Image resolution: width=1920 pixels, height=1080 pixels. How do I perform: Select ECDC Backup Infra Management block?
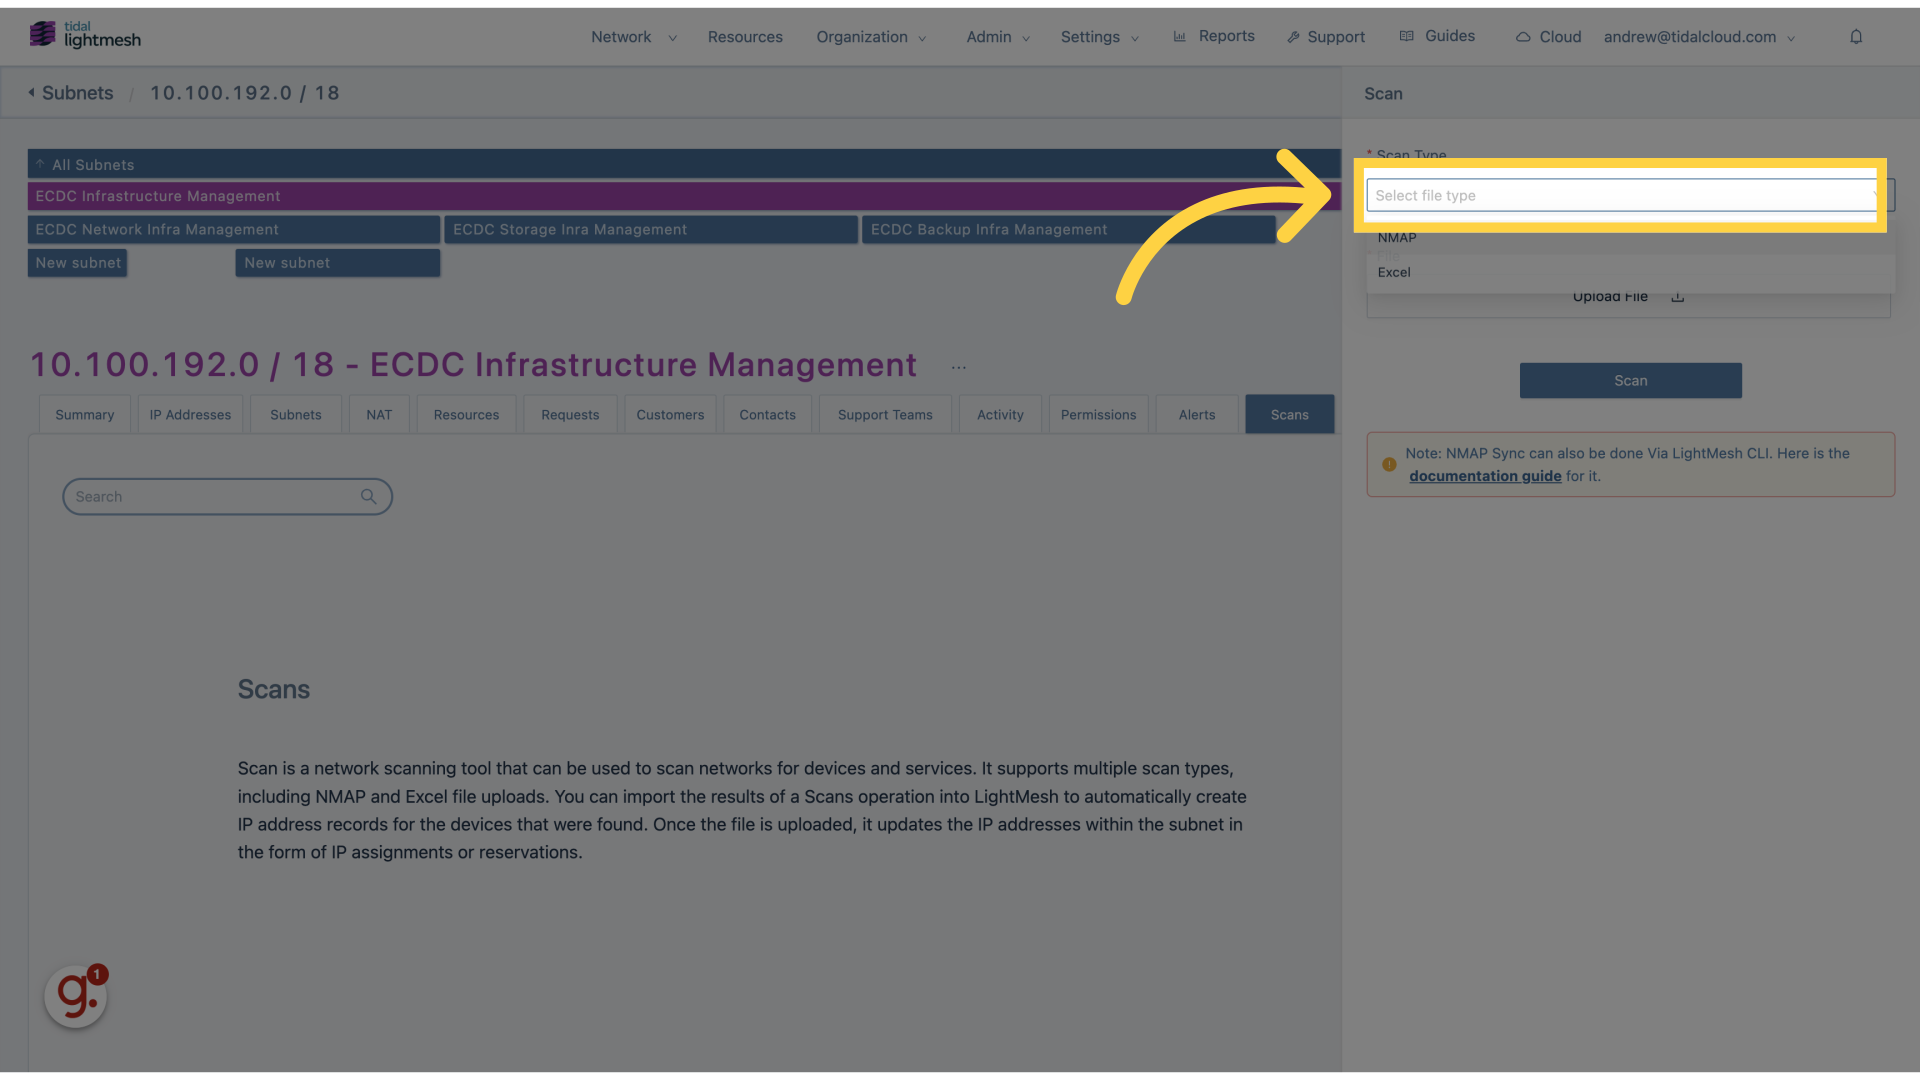point(1069,229)
